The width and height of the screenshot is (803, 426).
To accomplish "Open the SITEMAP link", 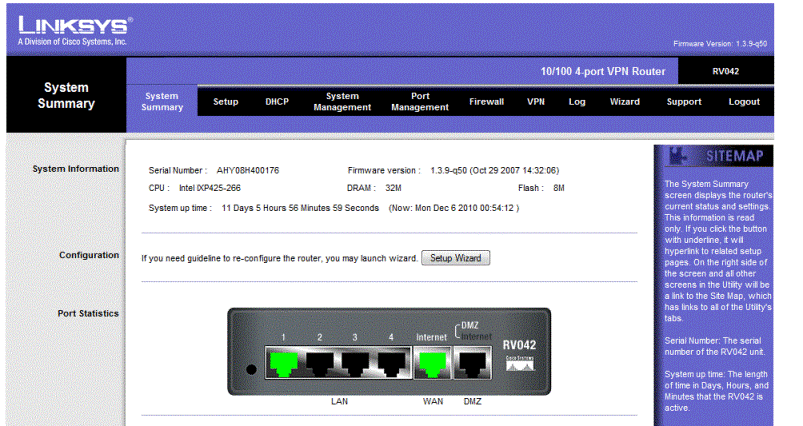I will [x=734, y=156].
